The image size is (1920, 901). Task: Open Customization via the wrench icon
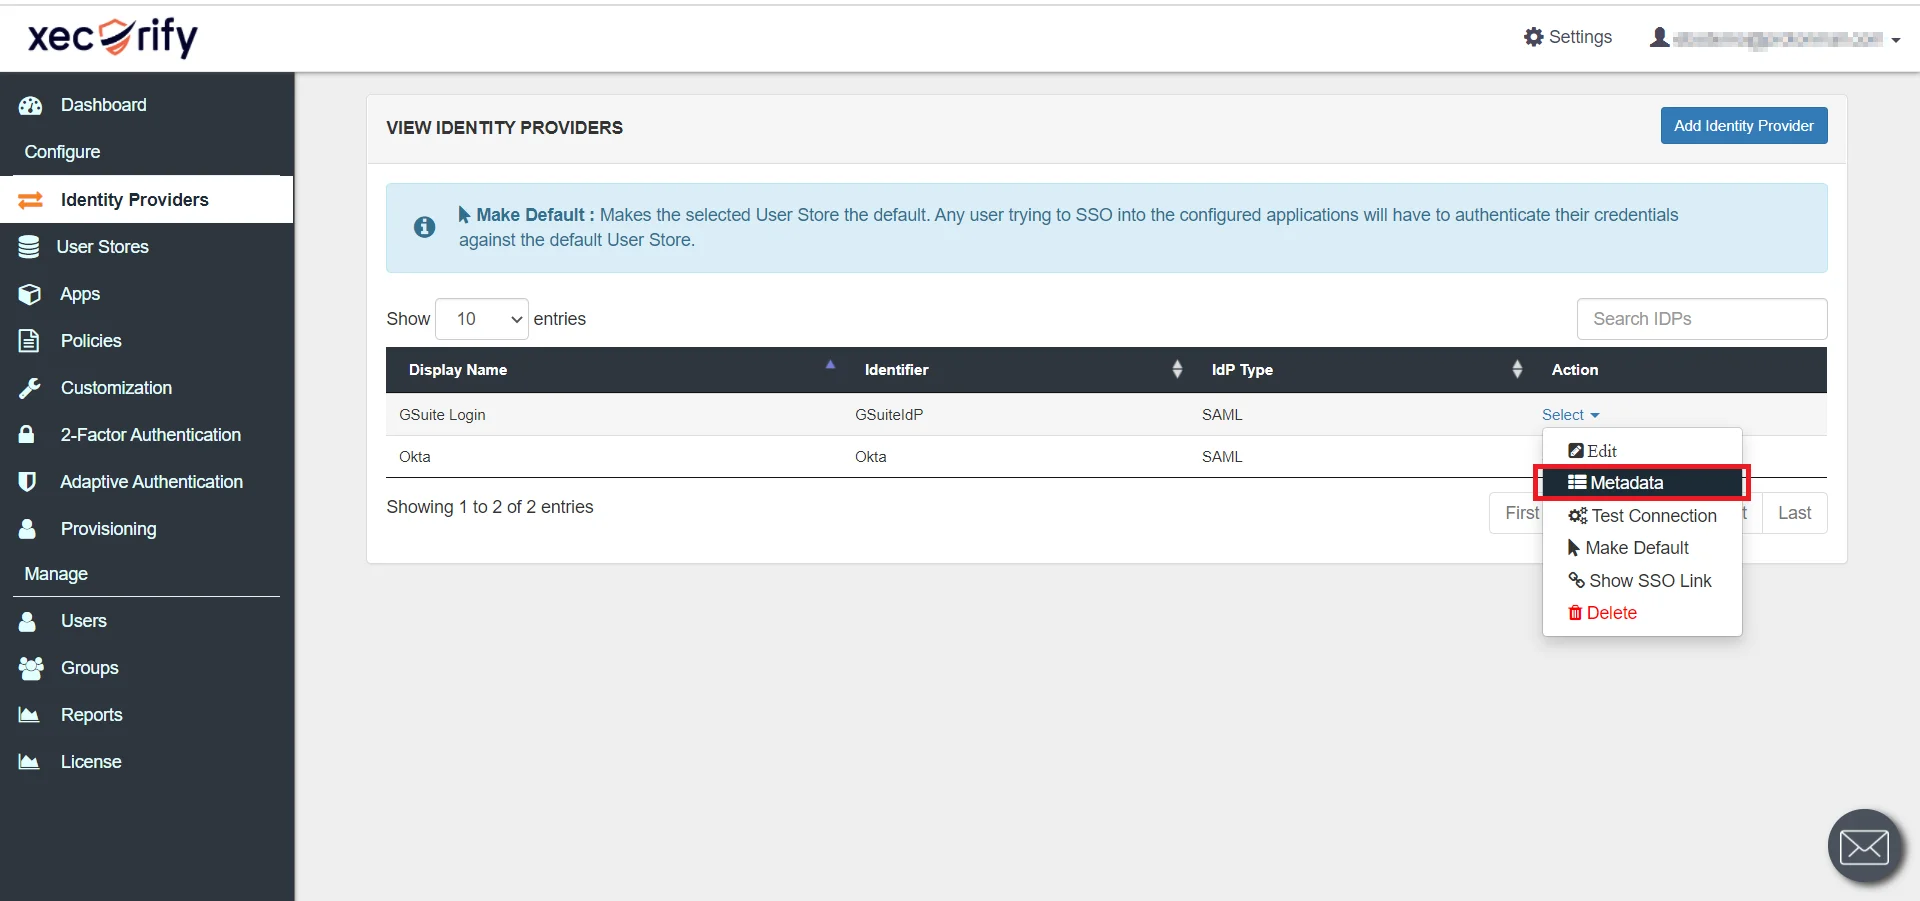coord(31,387)
